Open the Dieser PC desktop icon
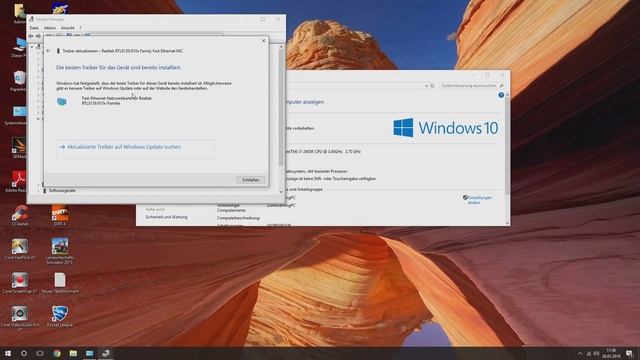640x360 pixels. click(x=19, y=47)
